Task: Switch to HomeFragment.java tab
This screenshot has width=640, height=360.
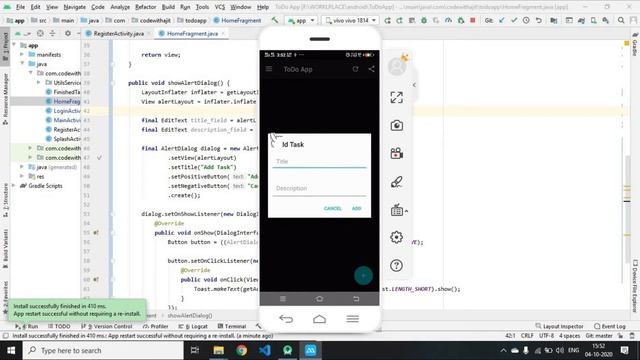Action: pyautogui.click(x=192, y=33)
